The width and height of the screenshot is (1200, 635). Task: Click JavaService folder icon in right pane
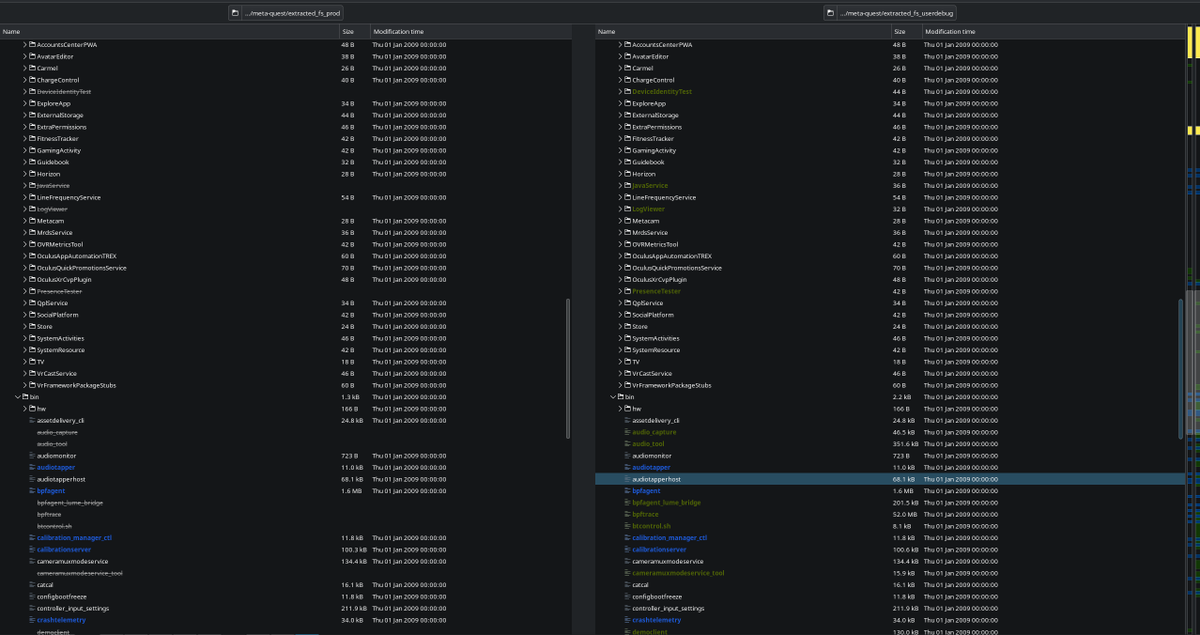pyautogui.click(x=628, y=186)
